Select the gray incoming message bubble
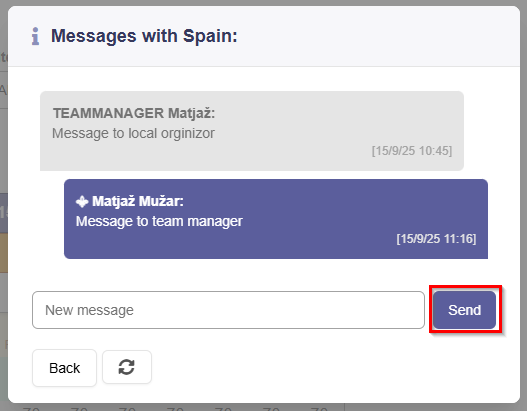 (x=252, y=131)
